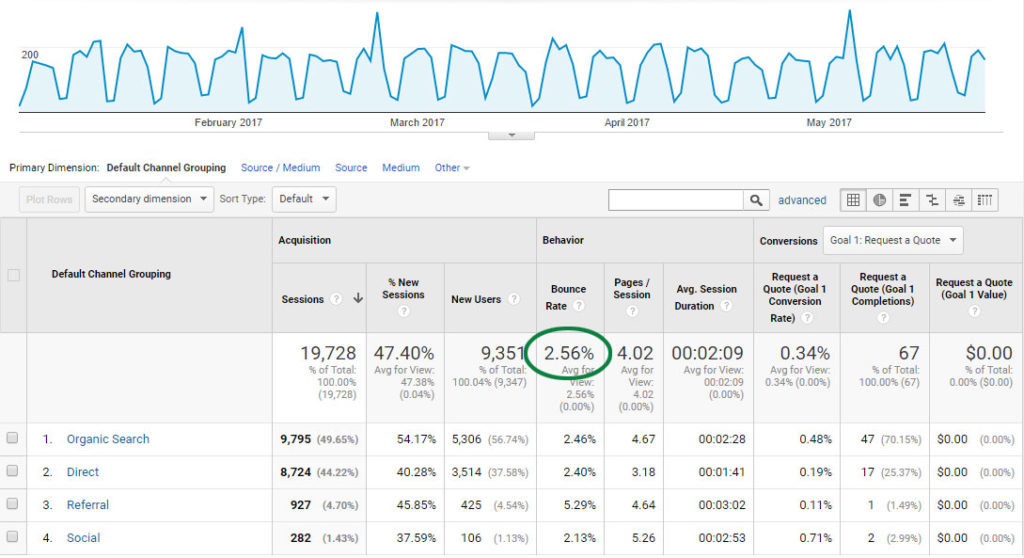The image size is (1024, 558).
Task: Check the Organic Search row checkbox
Action: [13, 438]
